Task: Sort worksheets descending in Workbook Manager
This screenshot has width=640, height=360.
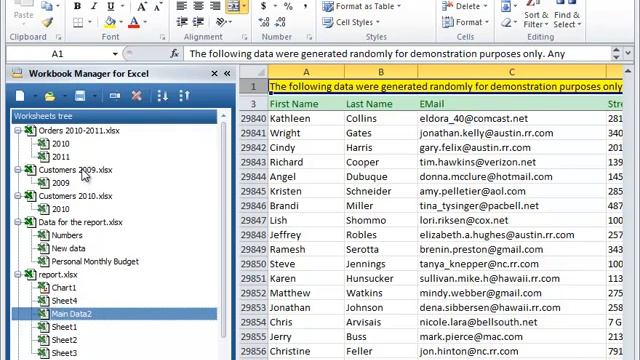Action: 184,96
